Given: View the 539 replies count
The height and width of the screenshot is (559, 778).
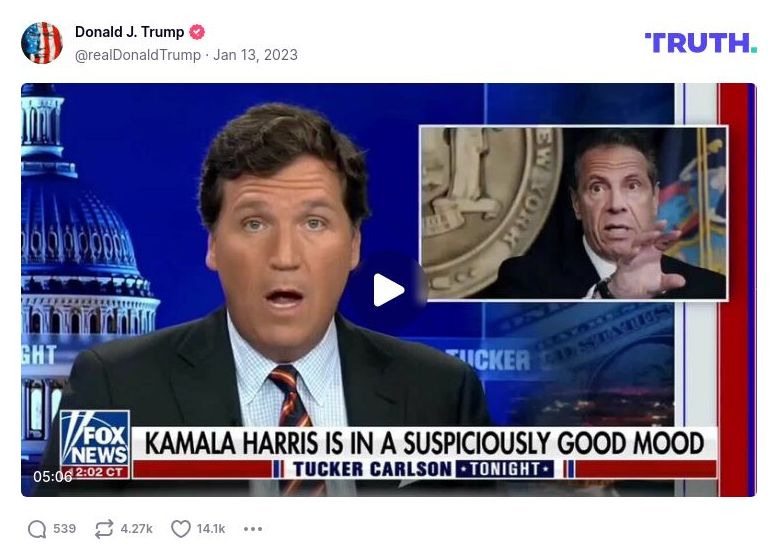Looking at the screenshot, I should coord(65,529).
